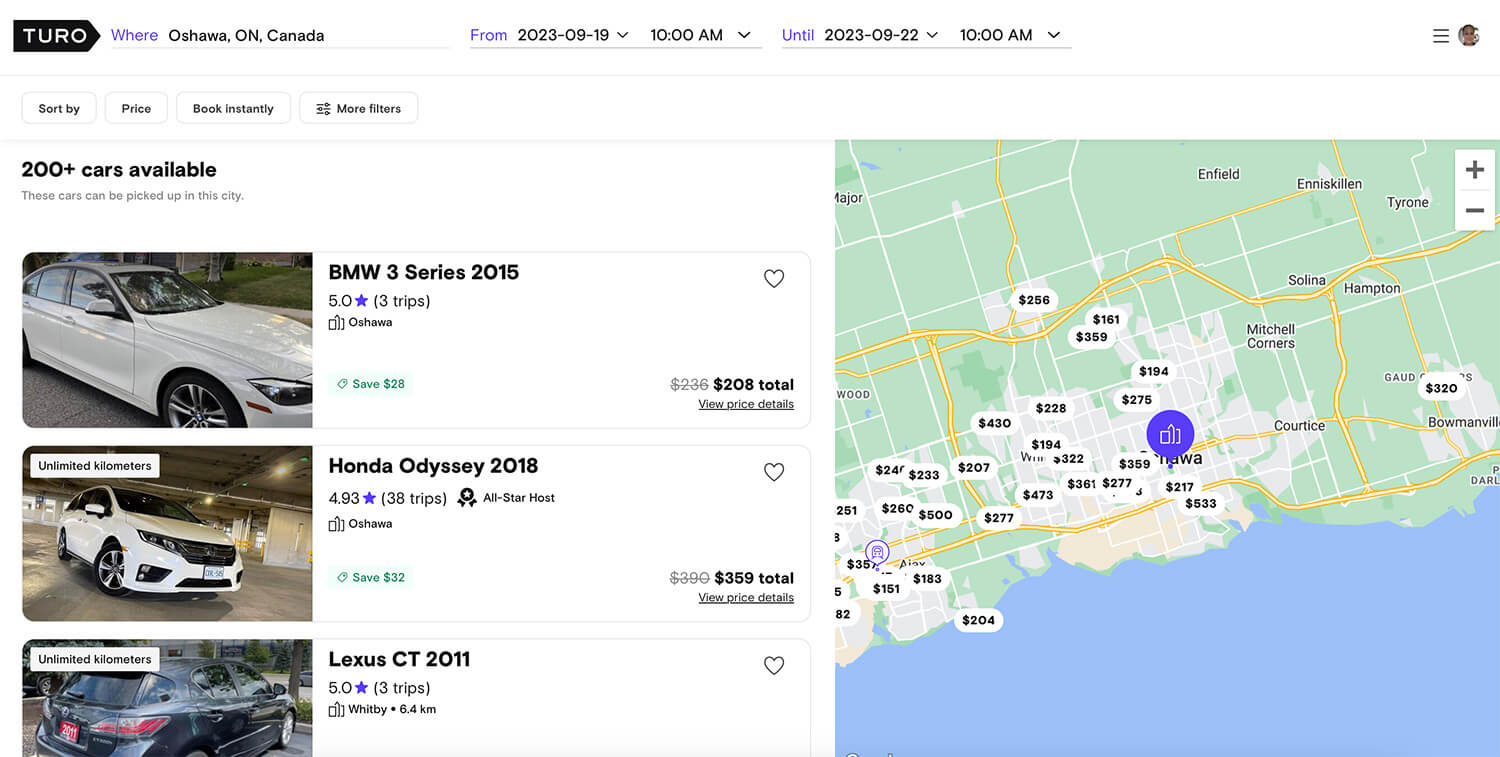Open the Sort by filter
The height and width of the screenshot is (757, 1500).
tap(59, 108)
